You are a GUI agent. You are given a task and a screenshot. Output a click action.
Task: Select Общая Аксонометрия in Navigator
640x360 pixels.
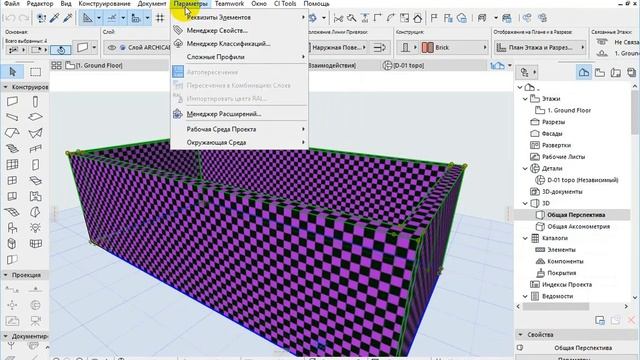(578, 227)
